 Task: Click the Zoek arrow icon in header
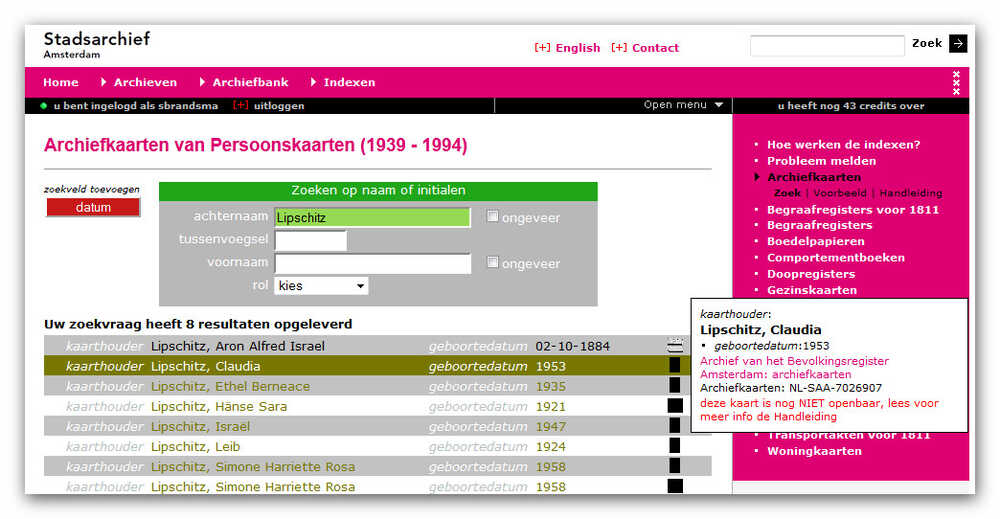(x=958, y=43)
